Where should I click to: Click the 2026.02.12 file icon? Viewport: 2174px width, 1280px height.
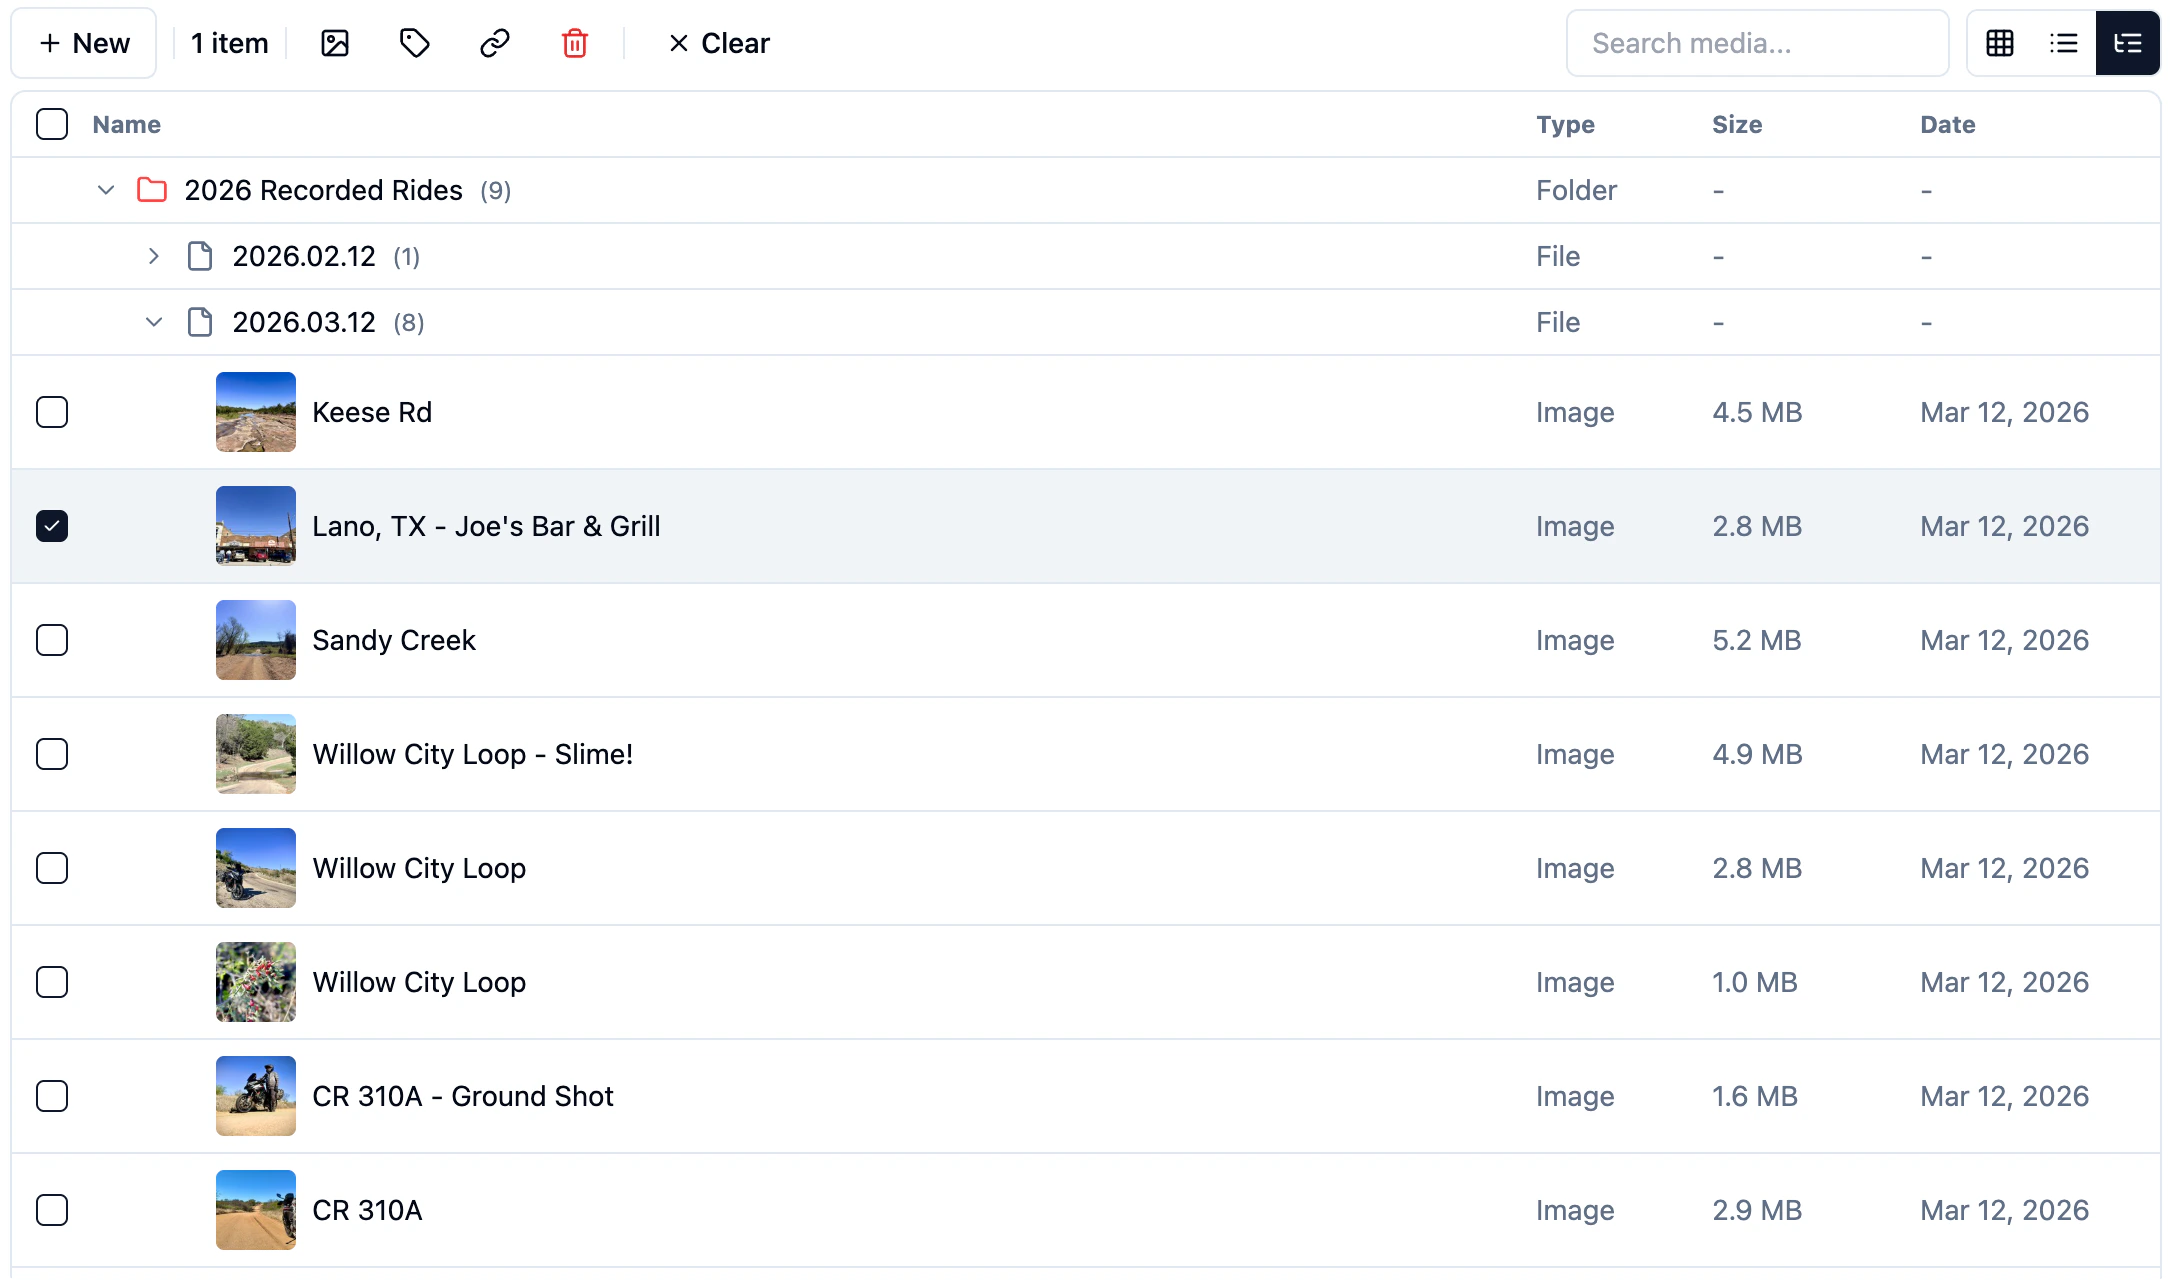click(x=200, y=256)
